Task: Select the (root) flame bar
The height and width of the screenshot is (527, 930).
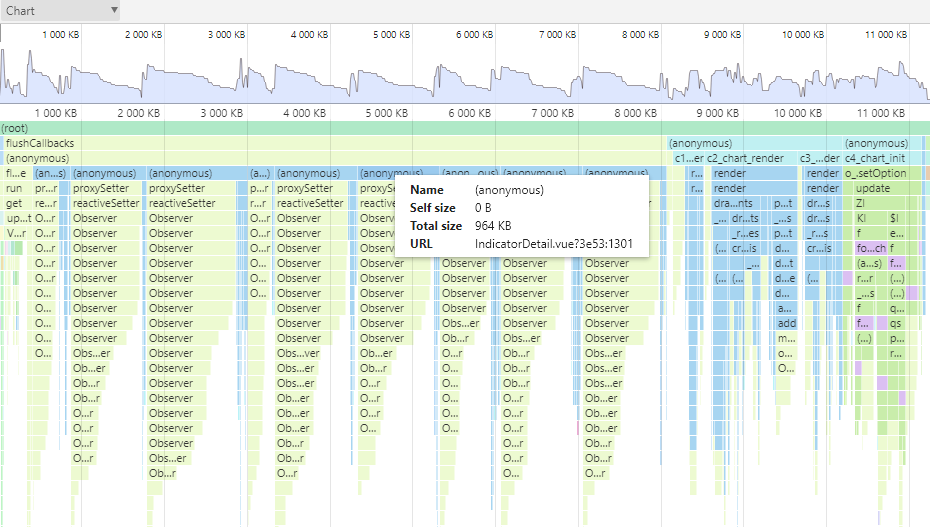Action: click(465, 128)
